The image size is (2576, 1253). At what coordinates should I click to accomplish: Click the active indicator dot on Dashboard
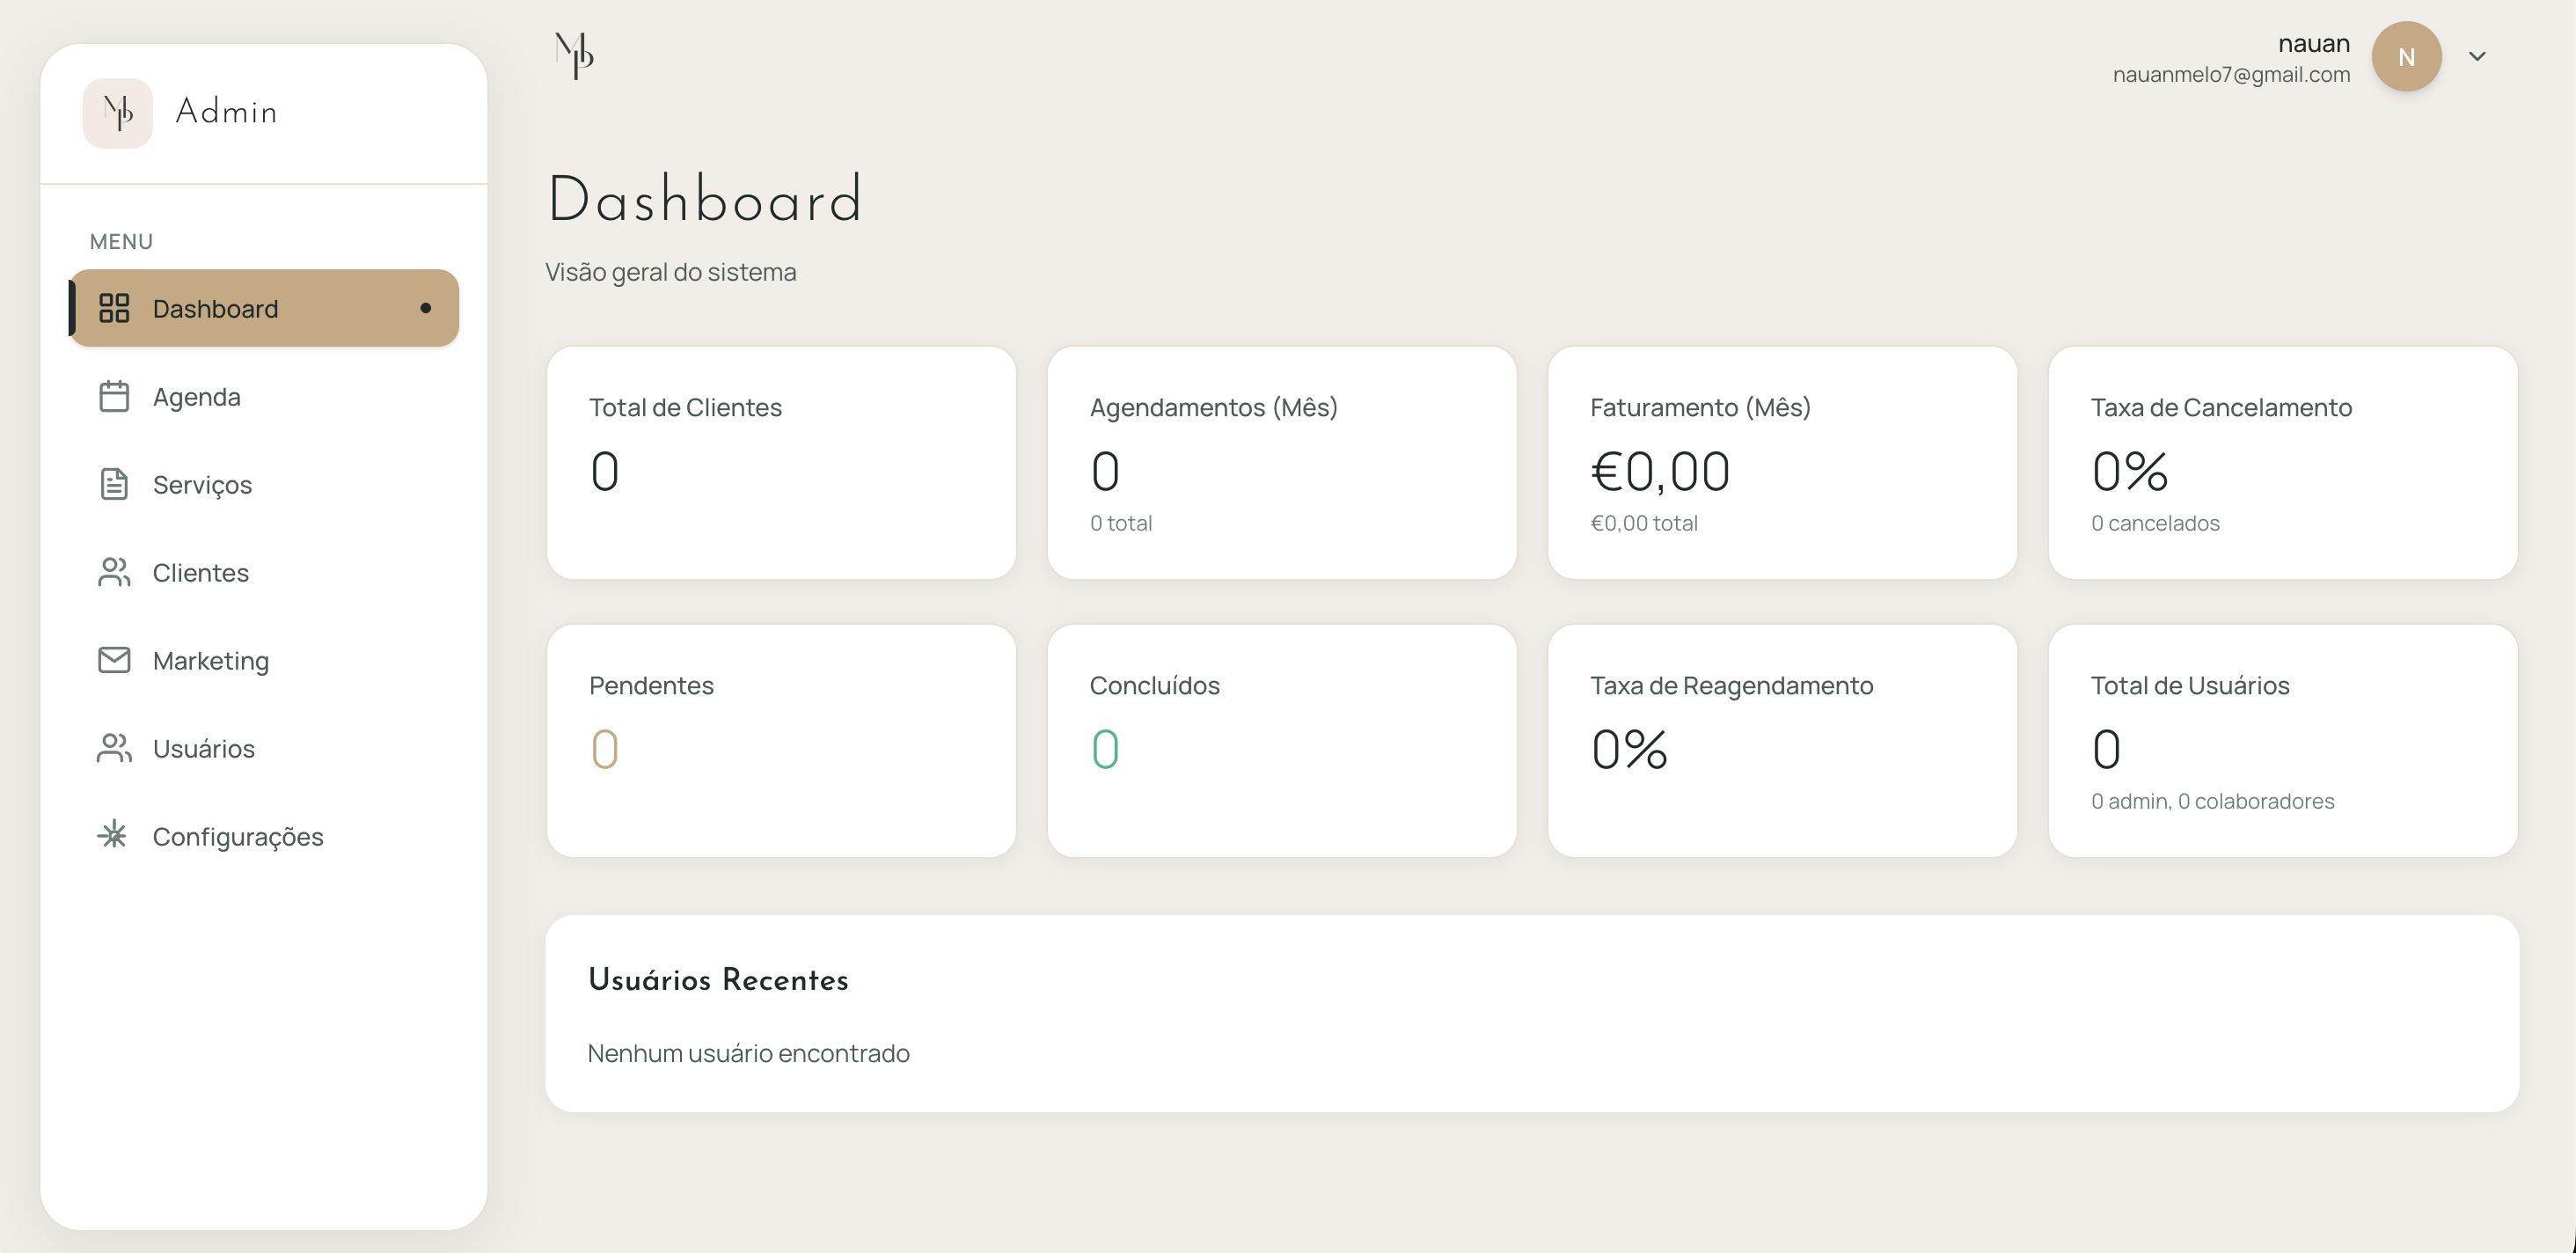click(x=427, y=308)
